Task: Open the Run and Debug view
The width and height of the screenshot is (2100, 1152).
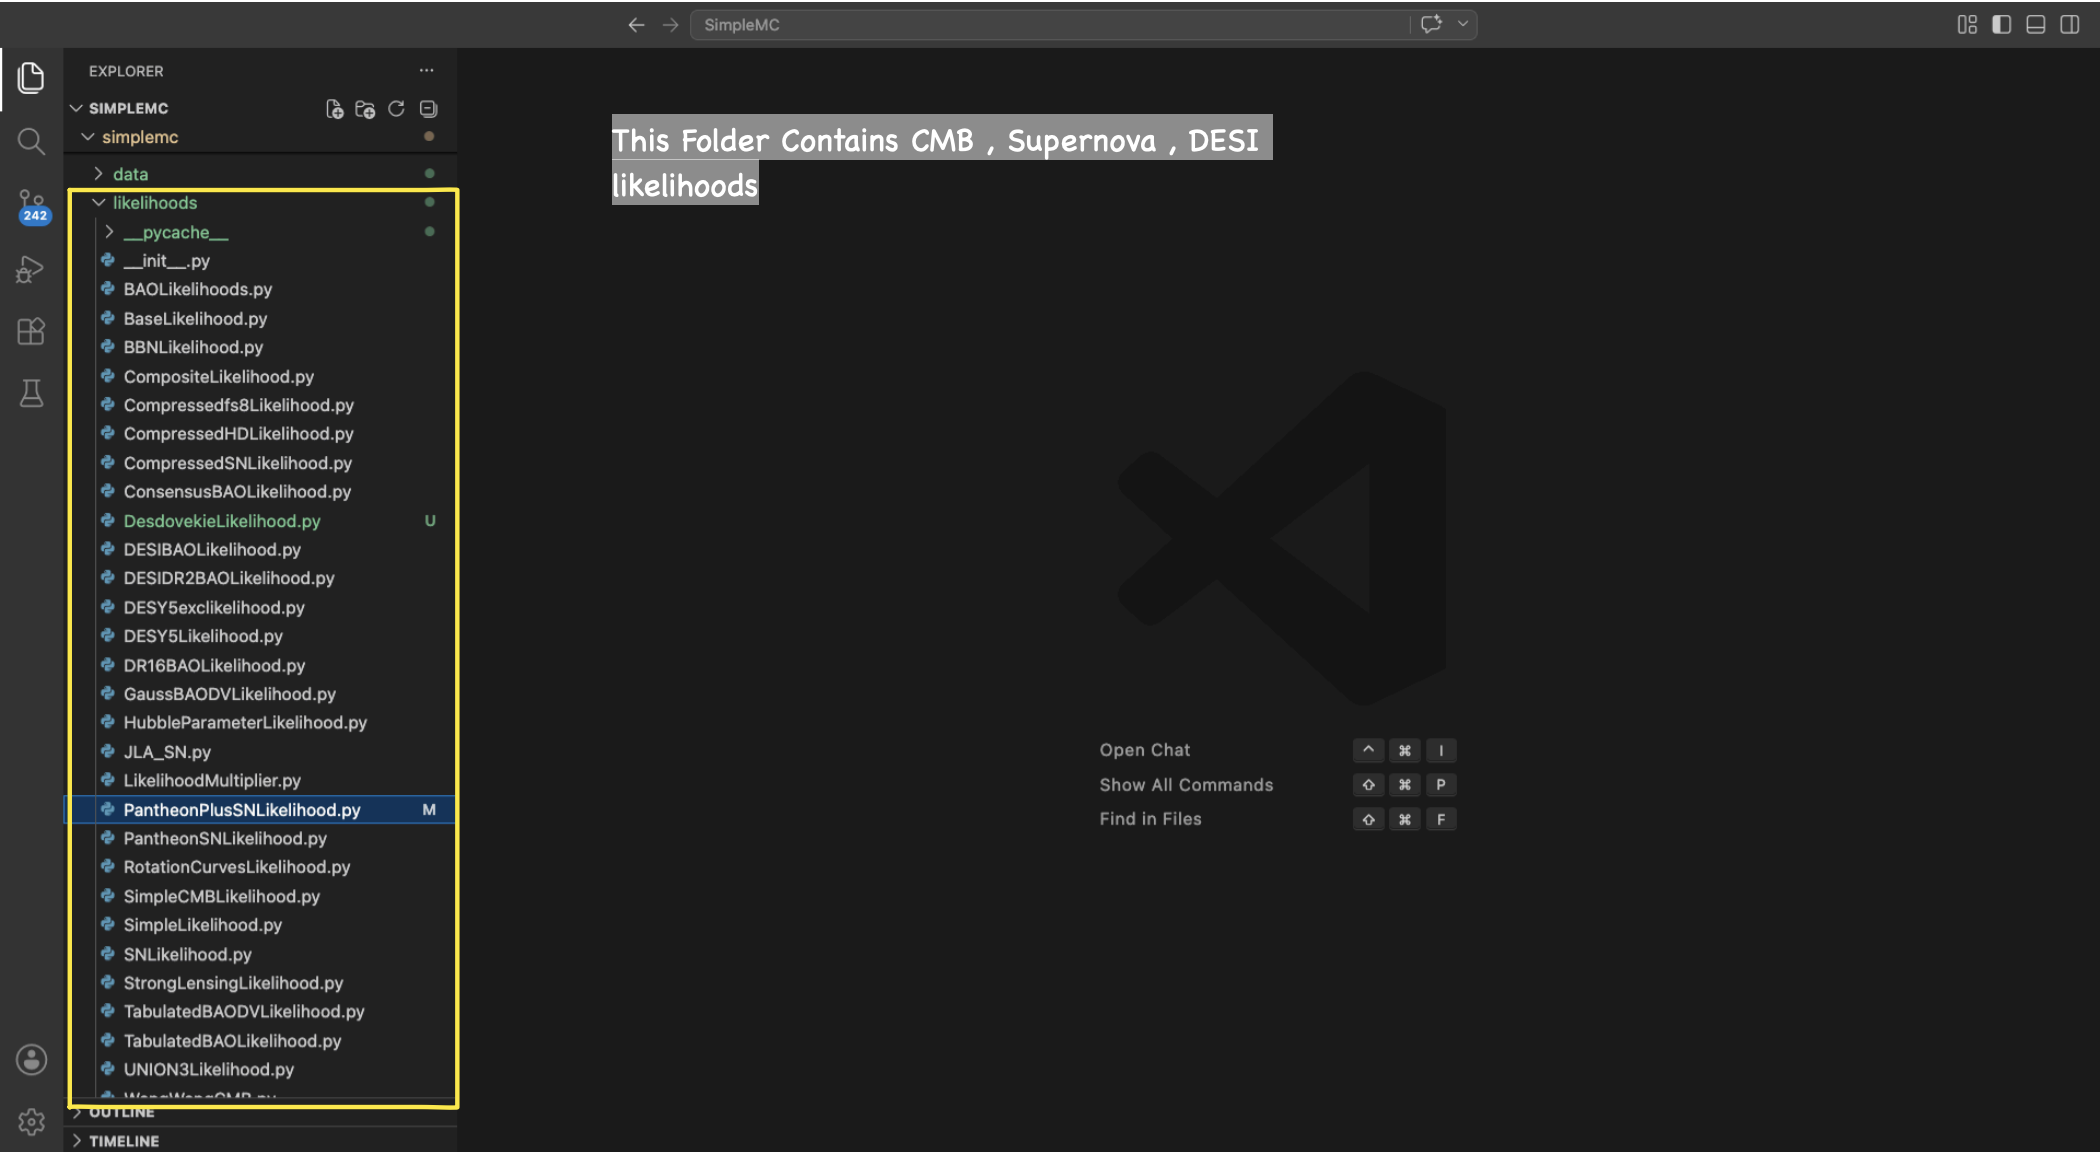Action: [x=31, y=269]
